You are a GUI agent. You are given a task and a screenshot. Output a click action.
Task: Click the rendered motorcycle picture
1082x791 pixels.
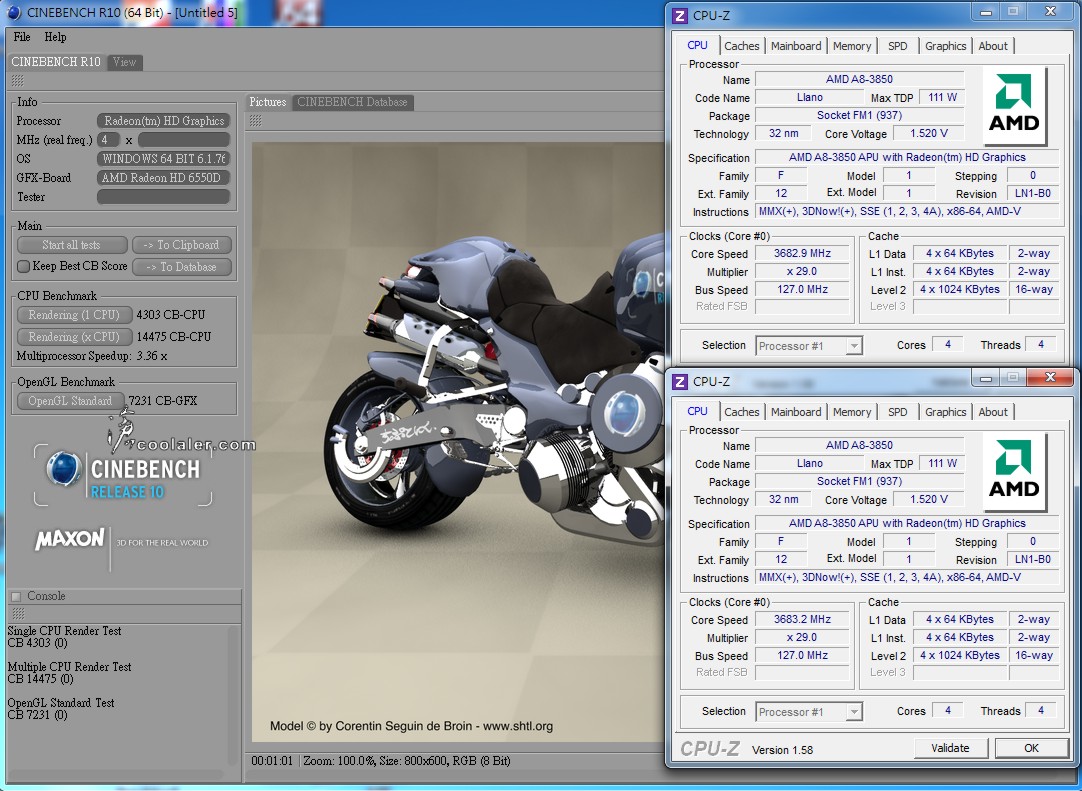click(458, 442)
